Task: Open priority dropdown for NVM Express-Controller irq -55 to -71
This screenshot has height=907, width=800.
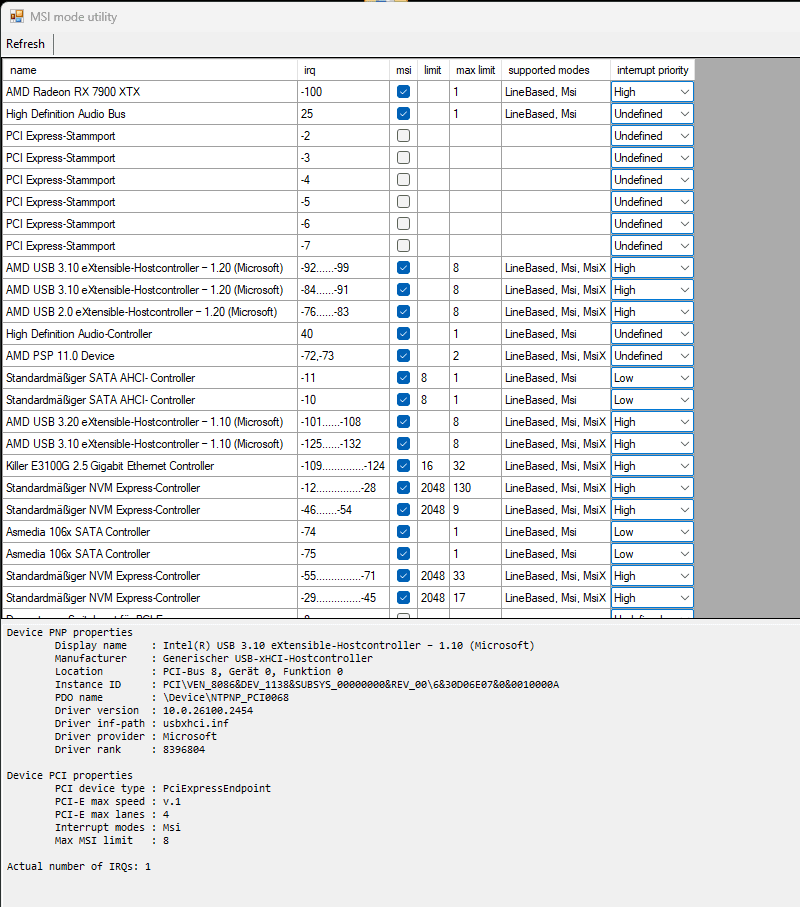Action: (652, 575)
